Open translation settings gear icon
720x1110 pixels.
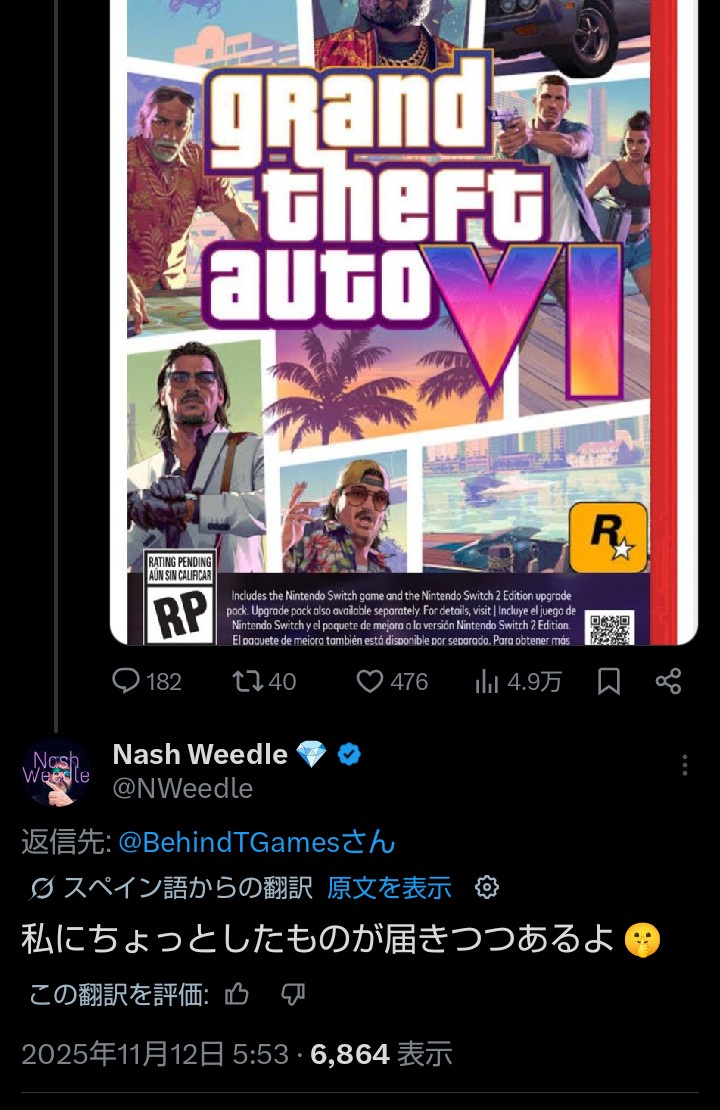pyautogui.click(x=487, y=887)
